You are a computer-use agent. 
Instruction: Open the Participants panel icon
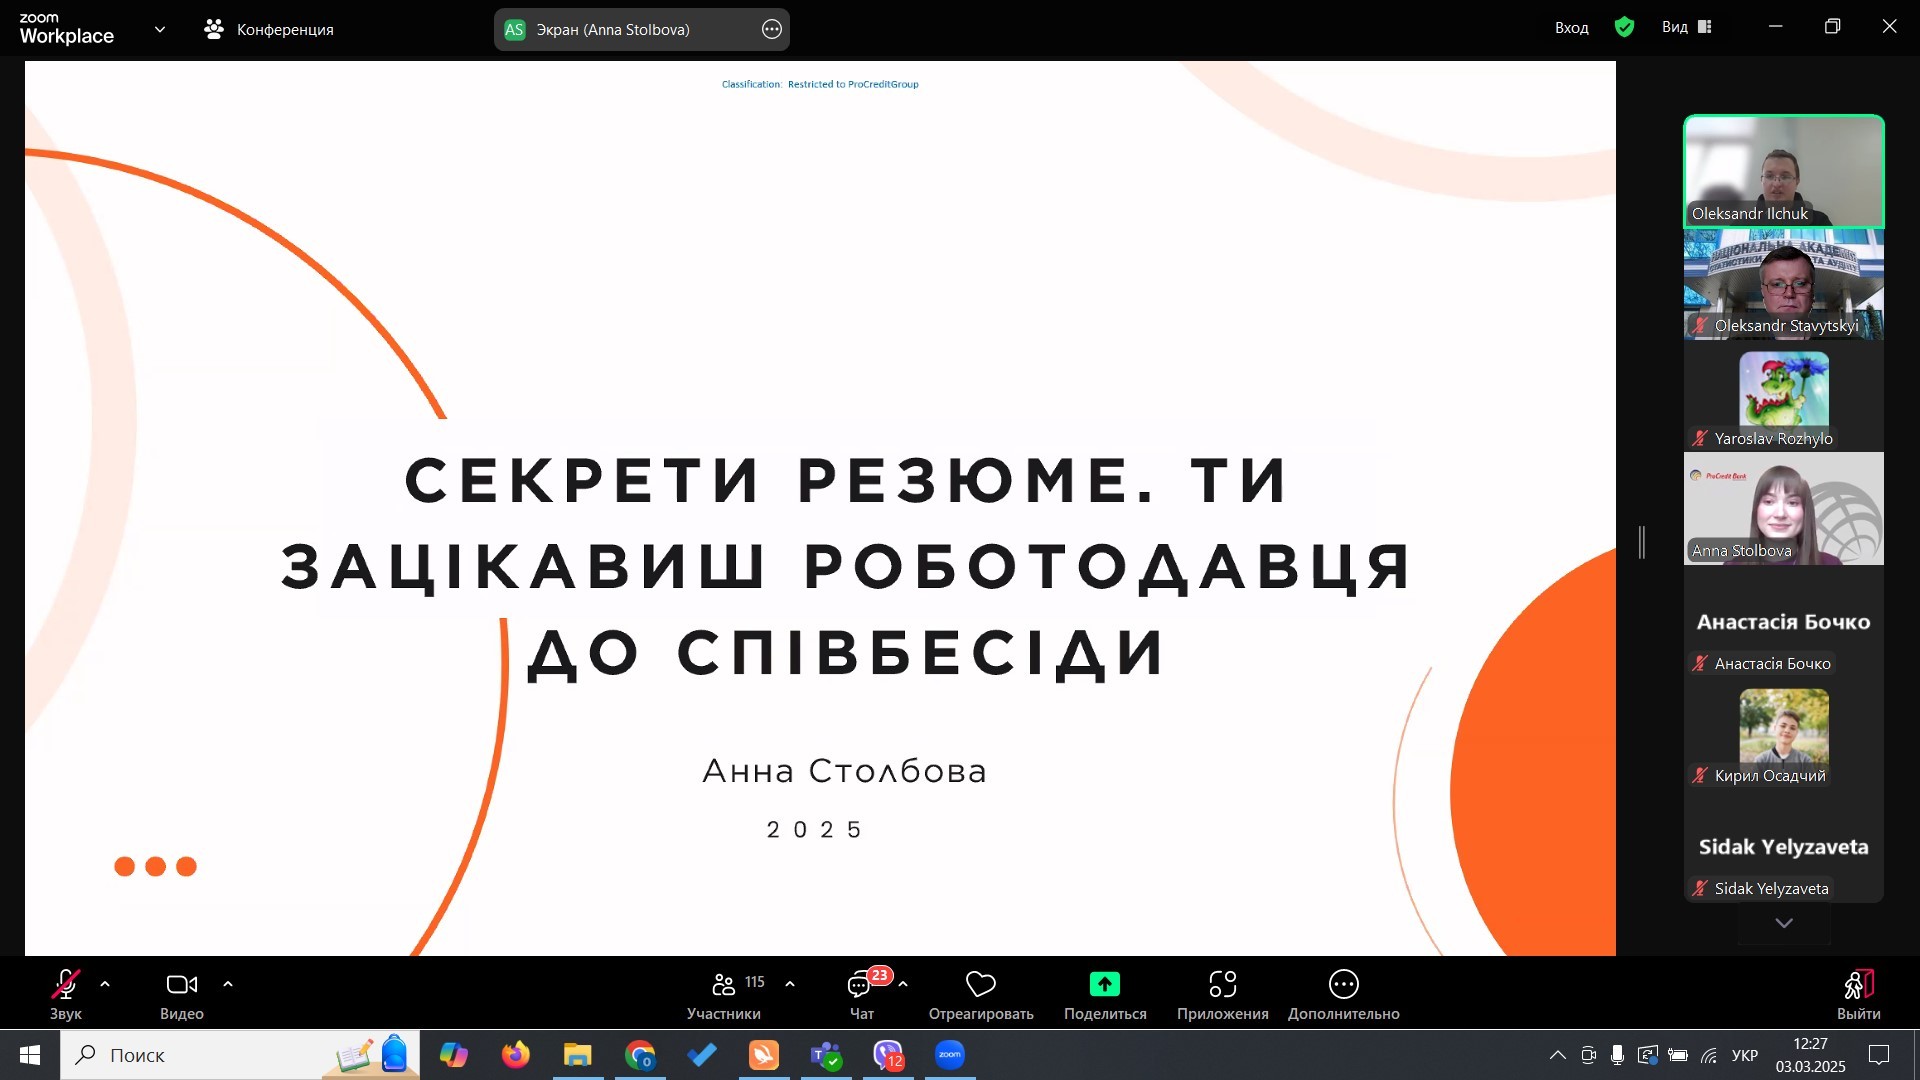pyautogui.click(x=724, y=985)
